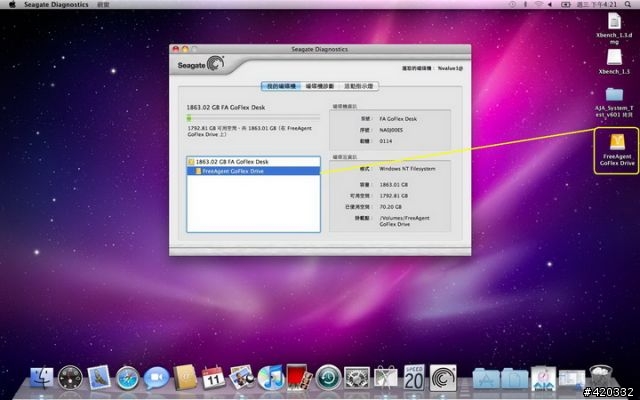Select FreeAgent GoFlex Drive volume in list
This screenshot has width=640, height=400.
pyautogui.click(x=253, y=171)
